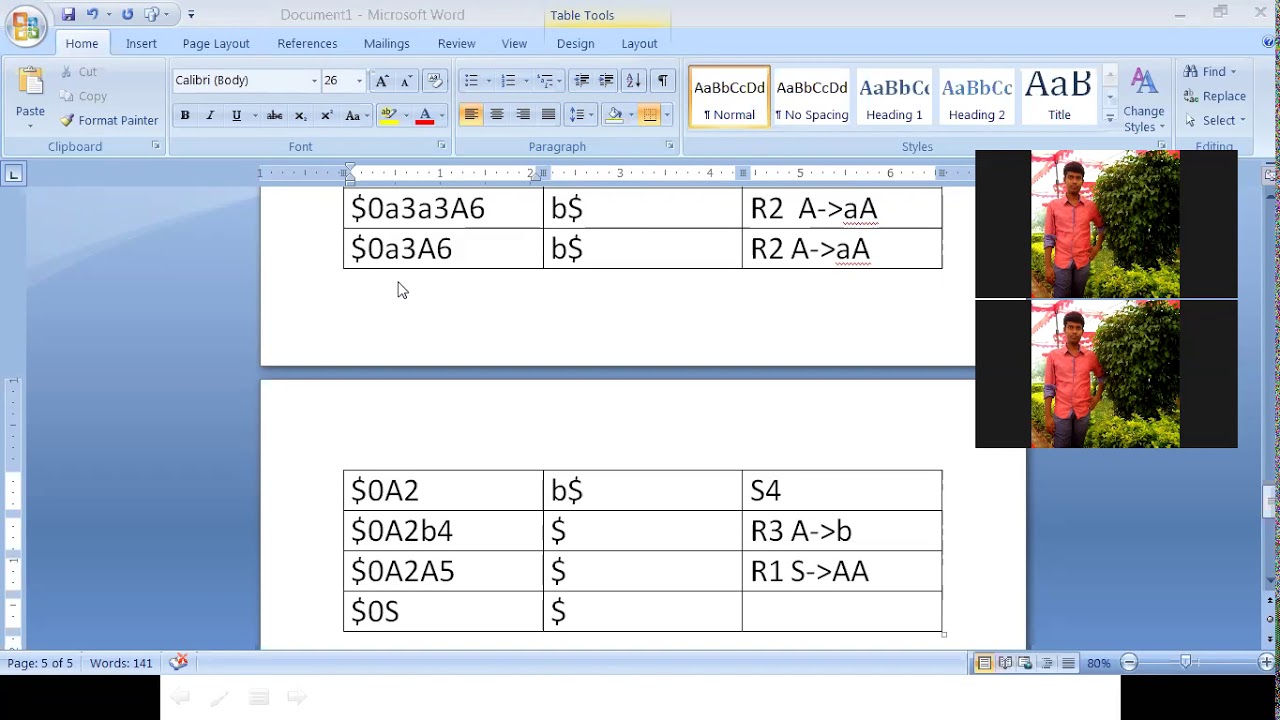Open Microsoft Office Word Help
1280x720 pixels.
(x=1270, y=43)
